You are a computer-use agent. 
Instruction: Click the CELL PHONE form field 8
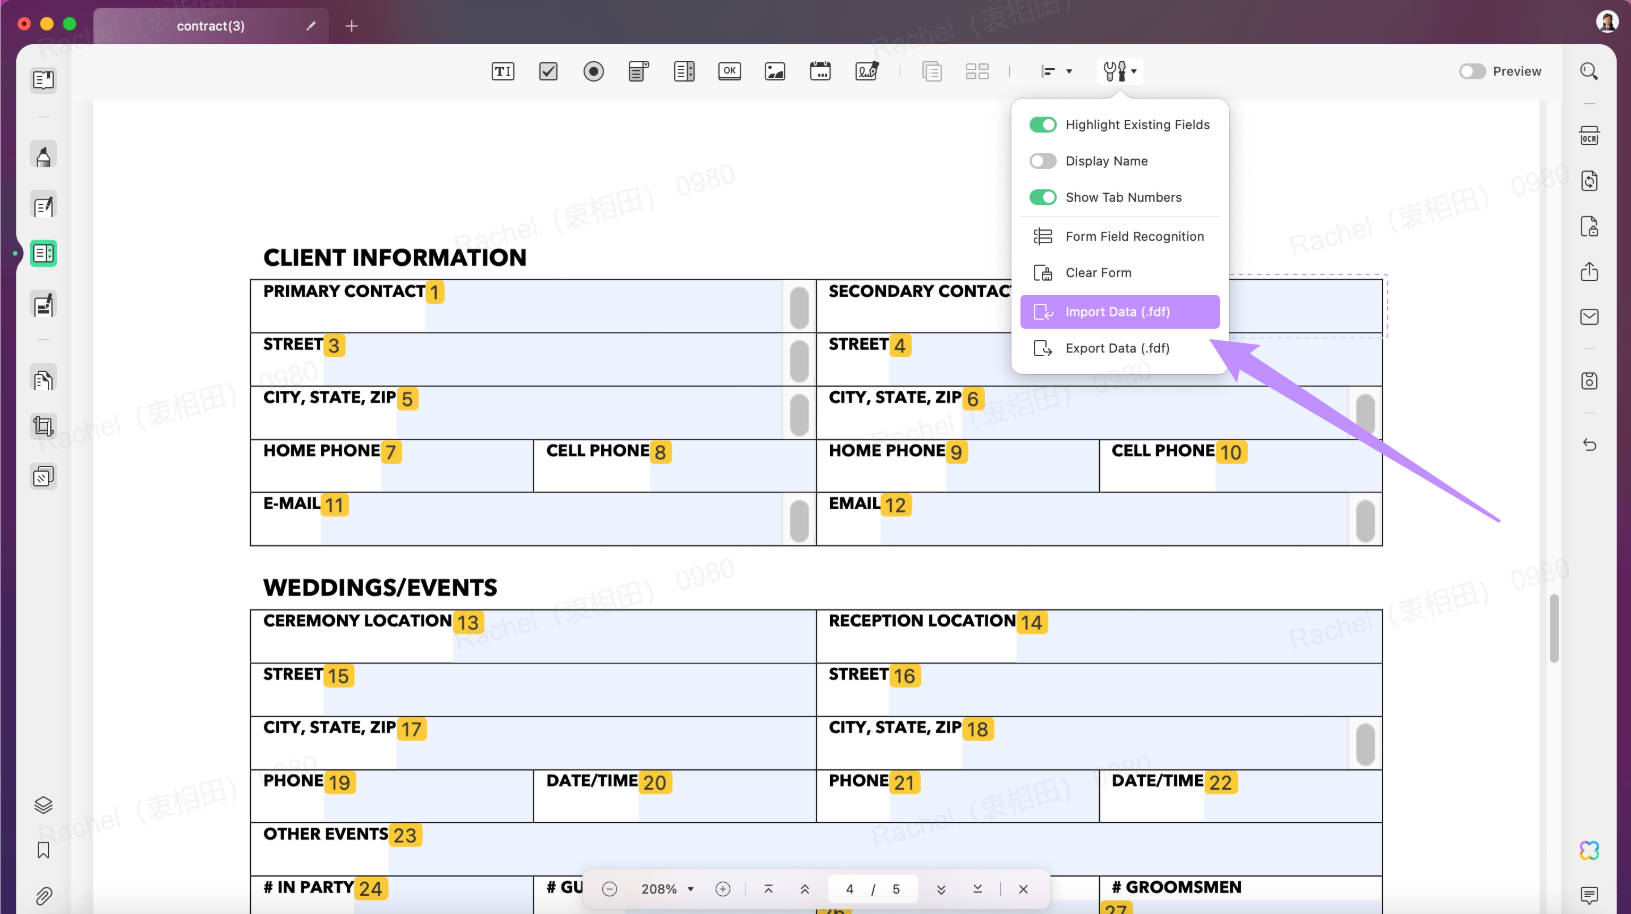pos(732,465)
